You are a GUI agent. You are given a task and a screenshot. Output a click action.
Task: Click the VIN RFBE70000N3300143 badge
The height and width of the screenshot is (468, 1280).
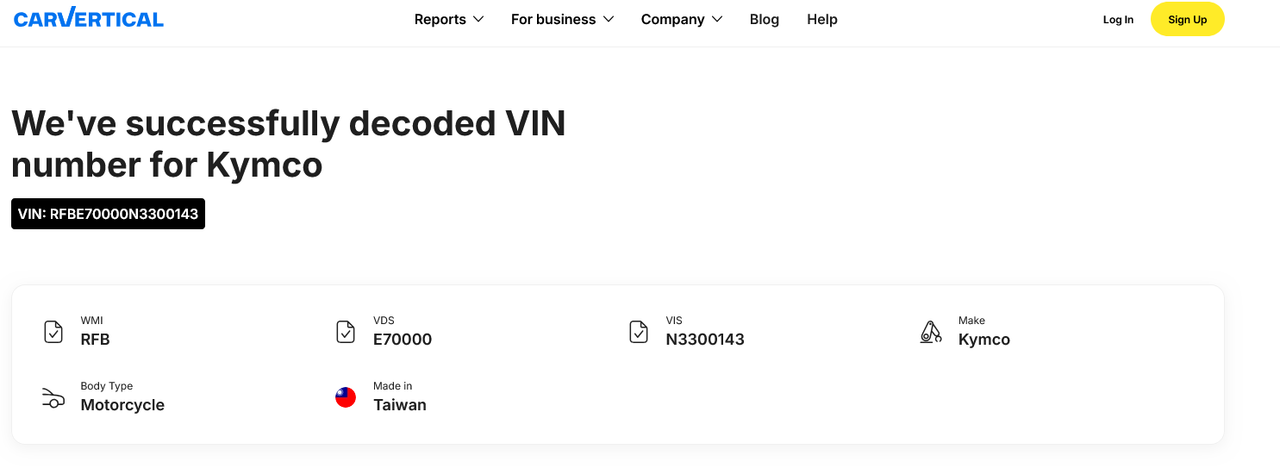(108, 214)
